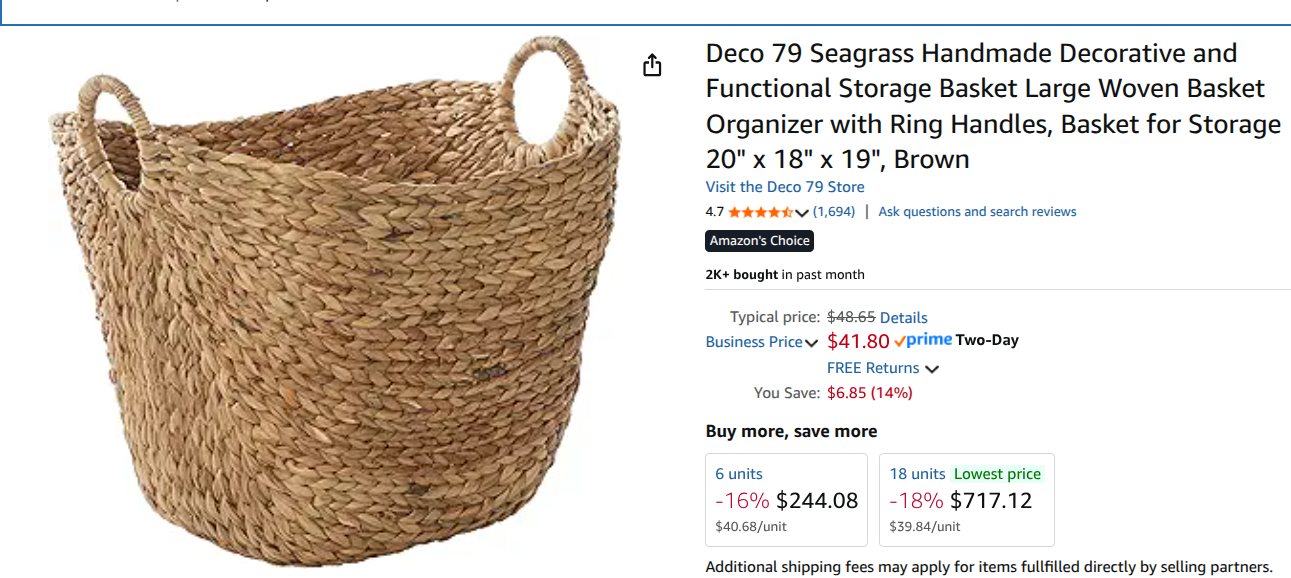Click Ask questions and search reviews
1291x578 pixels.
[977, 212]
